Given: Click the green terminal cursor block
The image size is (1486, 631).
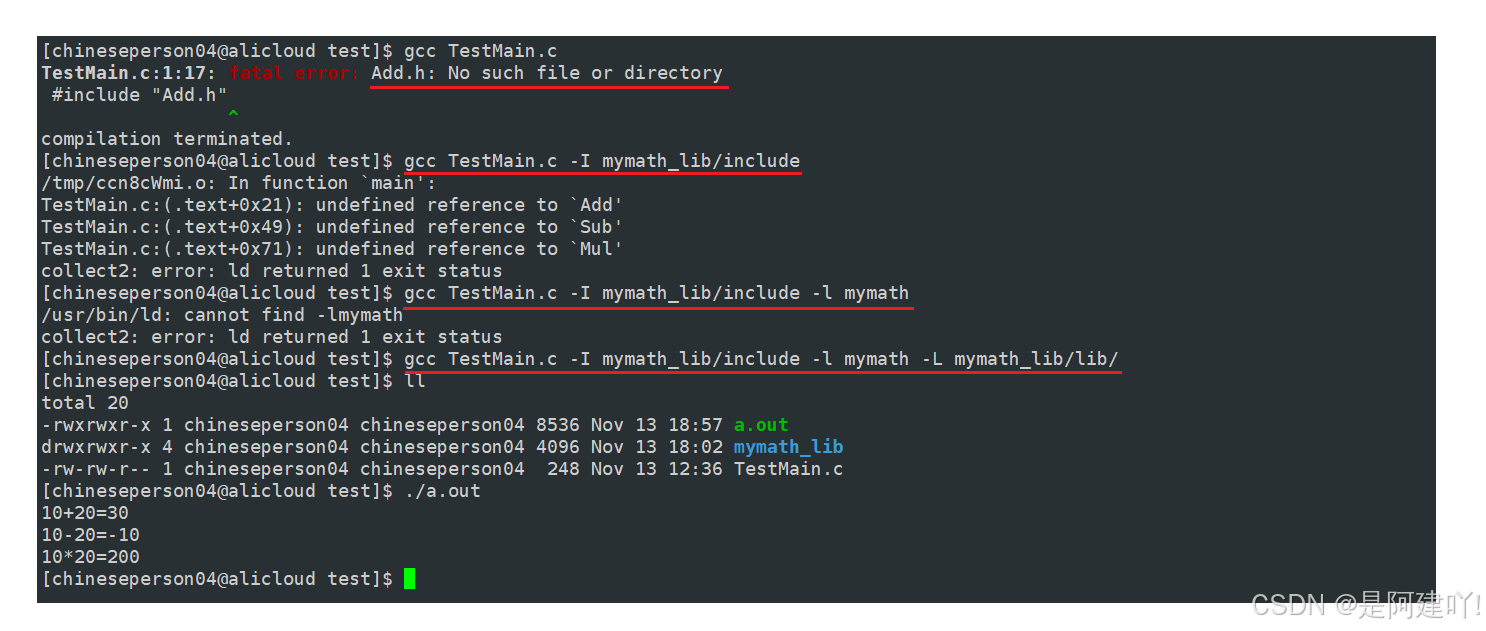Looking at the screenshot, I should coord(409,579).
